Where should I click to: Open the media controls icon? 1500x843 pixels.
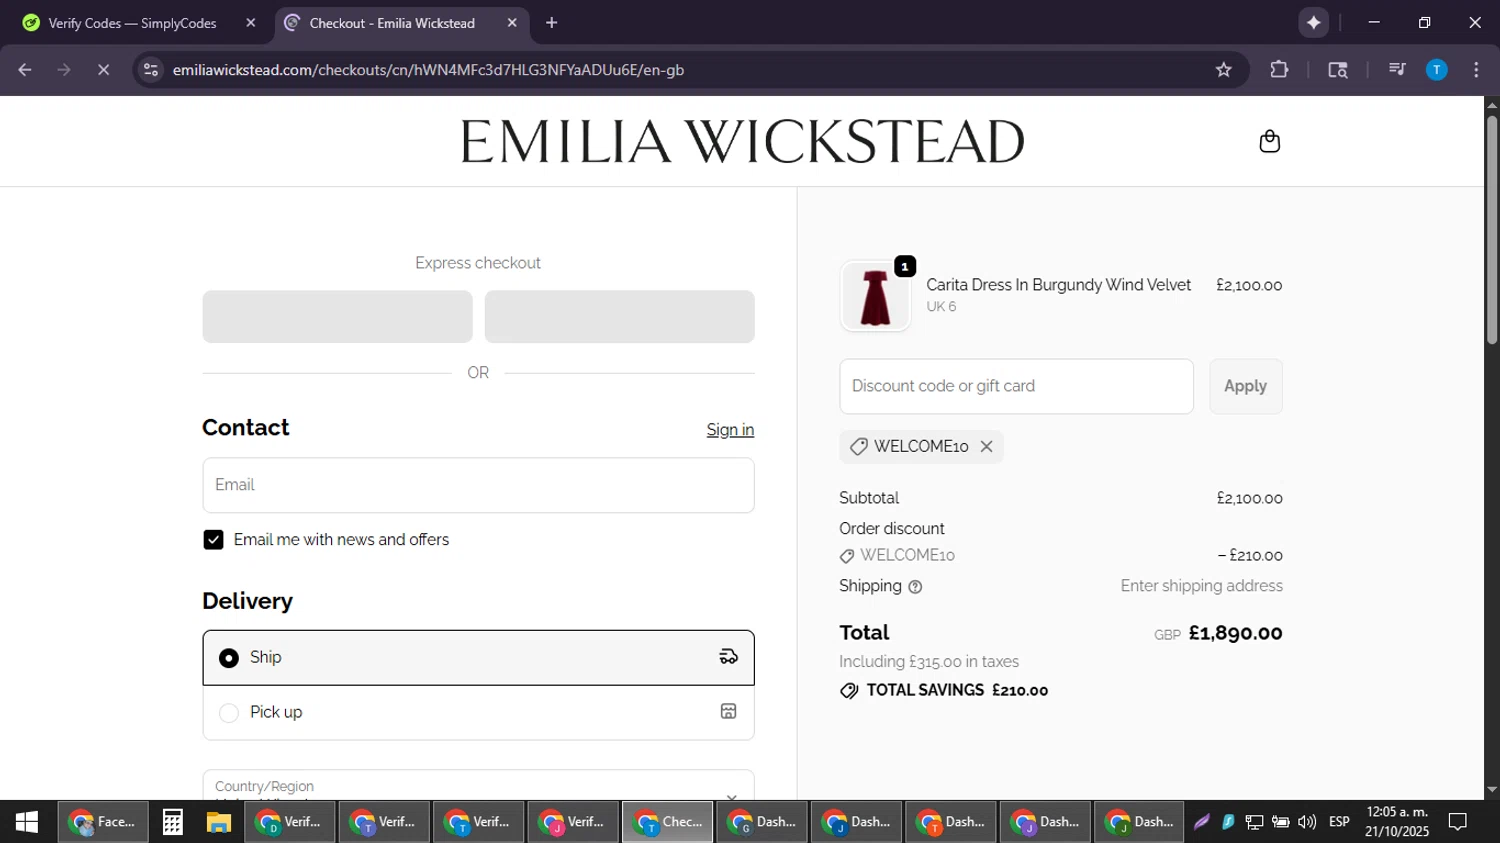click(1397, 70)
